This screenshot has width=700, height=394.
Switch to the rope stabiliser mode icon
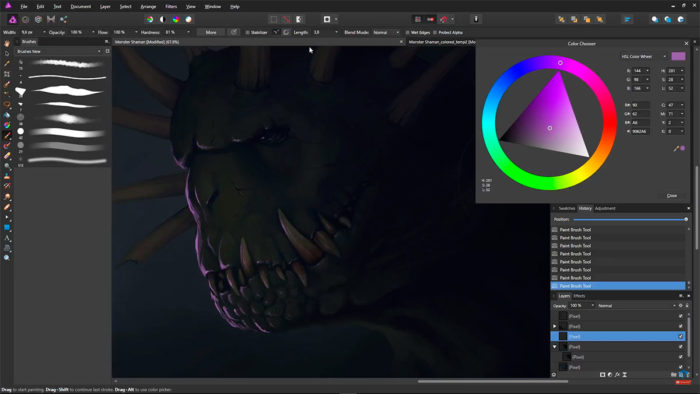pyautogui.click(x=276, y=32)
